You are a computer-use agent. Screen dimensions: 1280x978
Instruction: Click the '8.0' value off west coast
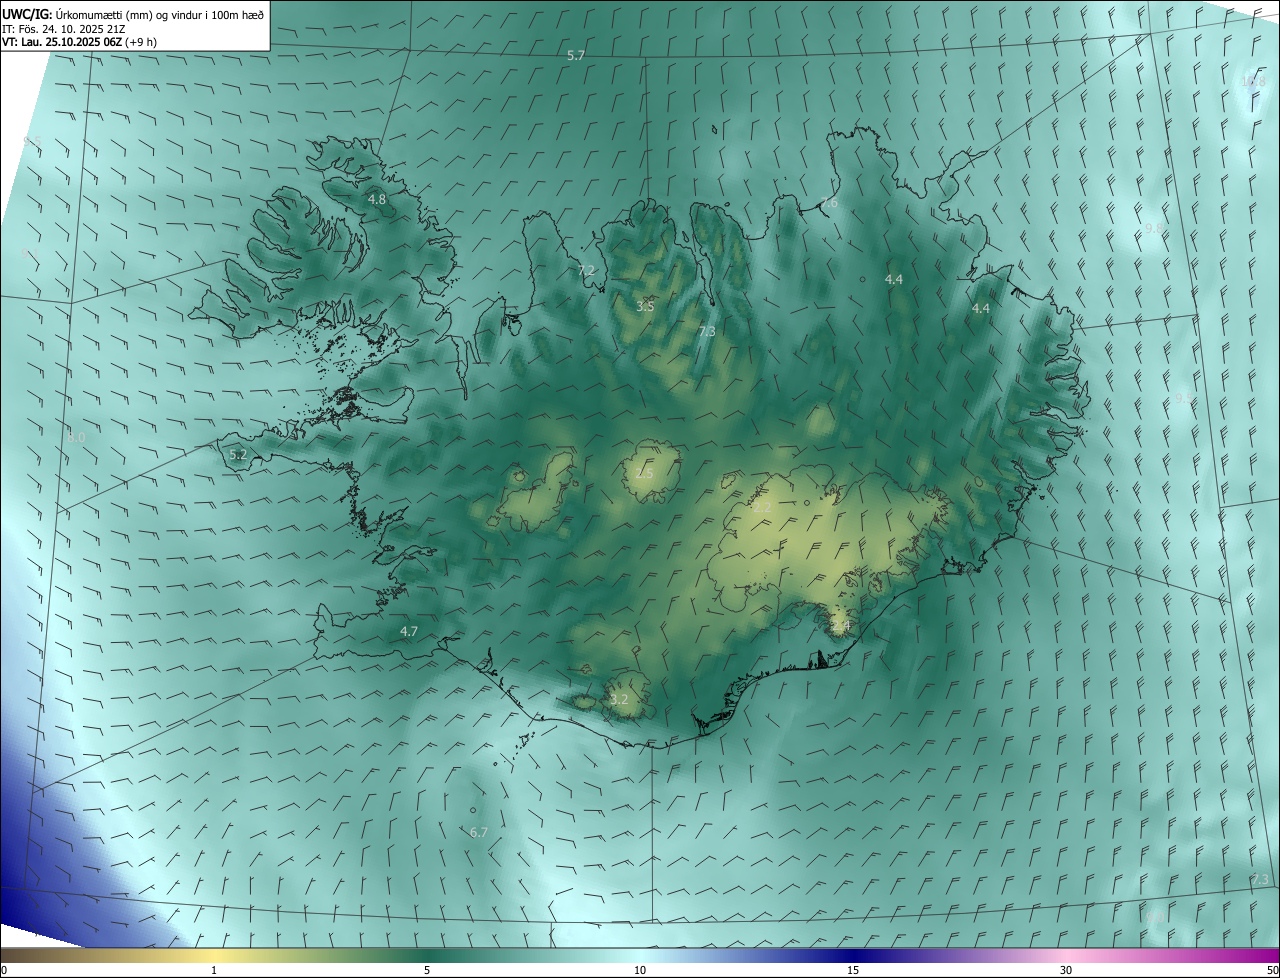pyautogui.click(x=76, y=438)
